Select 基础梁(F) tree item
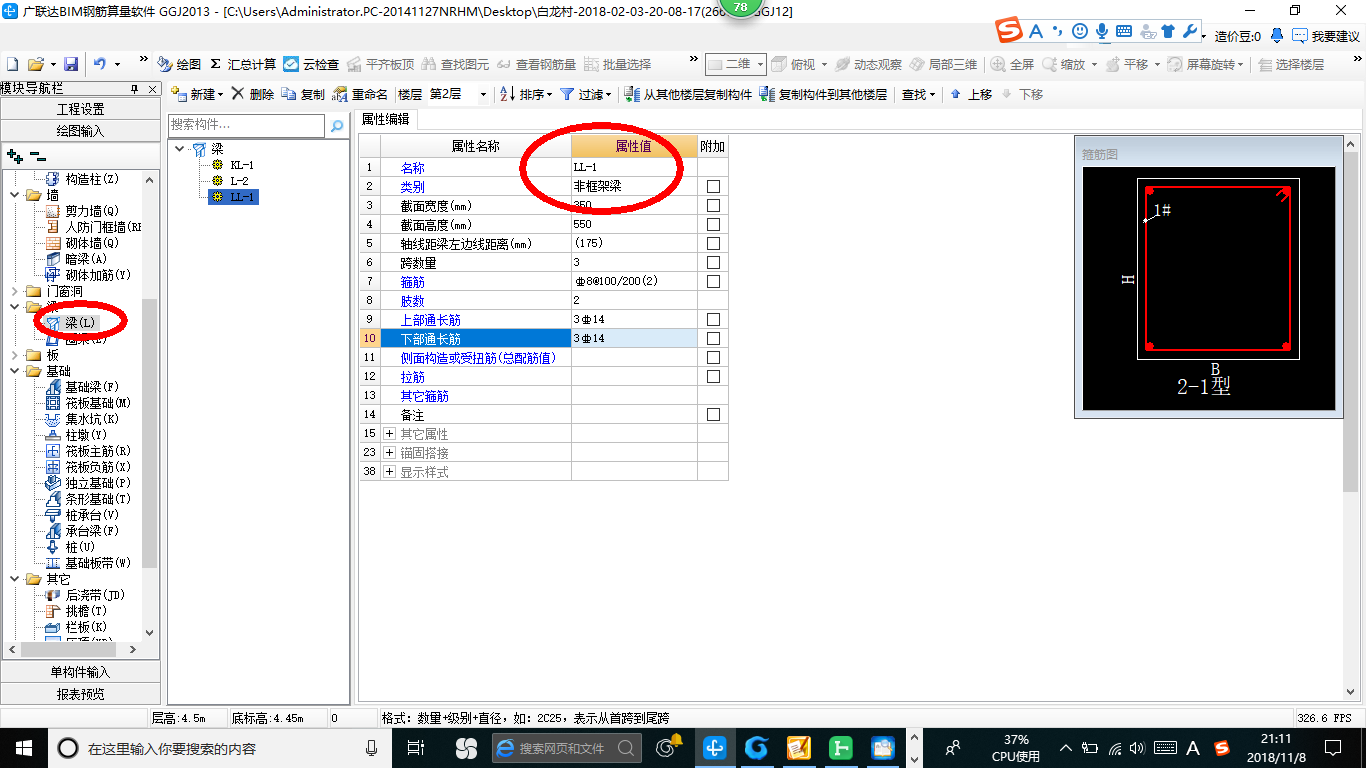This screenshot has width=1366, height=768. pyautogui.click(x=92, y=387)
